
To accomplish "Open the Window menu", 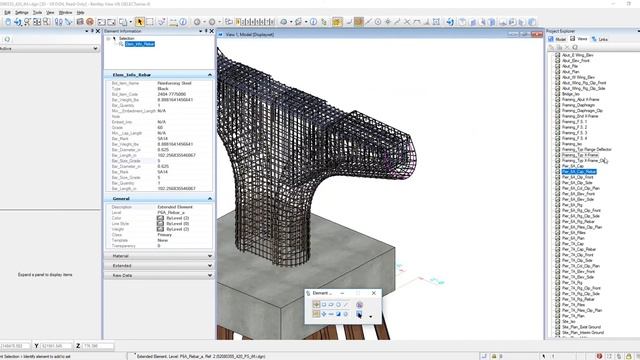I will 65,13.
